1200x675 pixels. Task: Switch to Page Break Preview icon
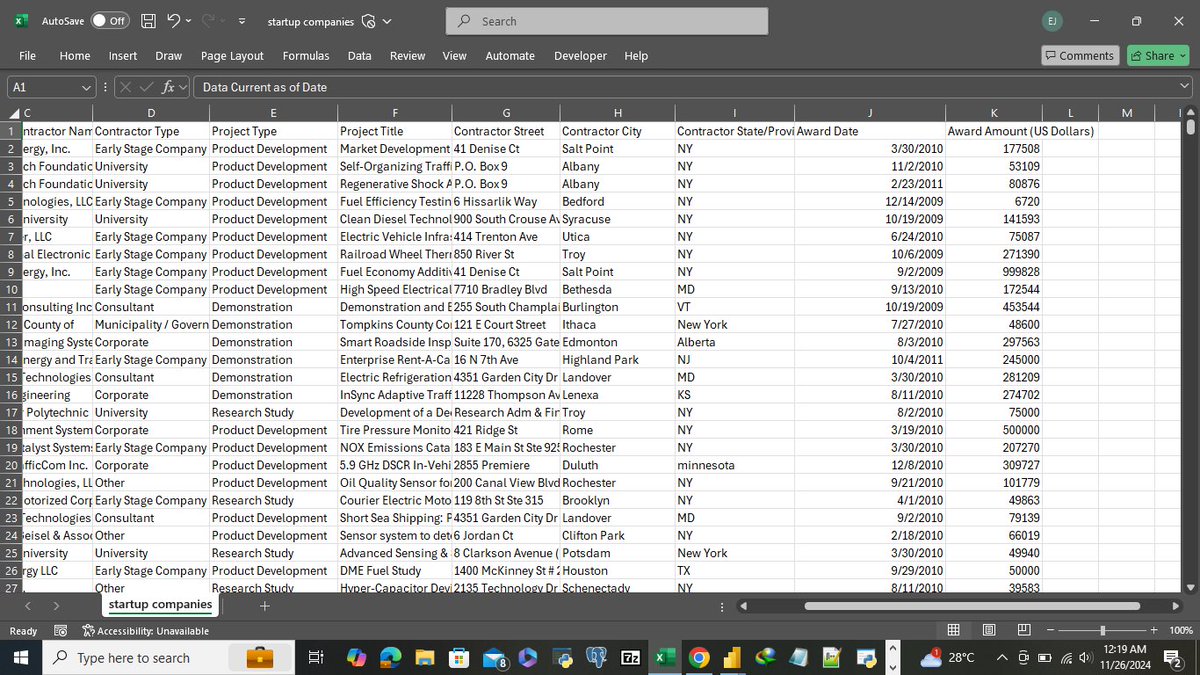1023,630
